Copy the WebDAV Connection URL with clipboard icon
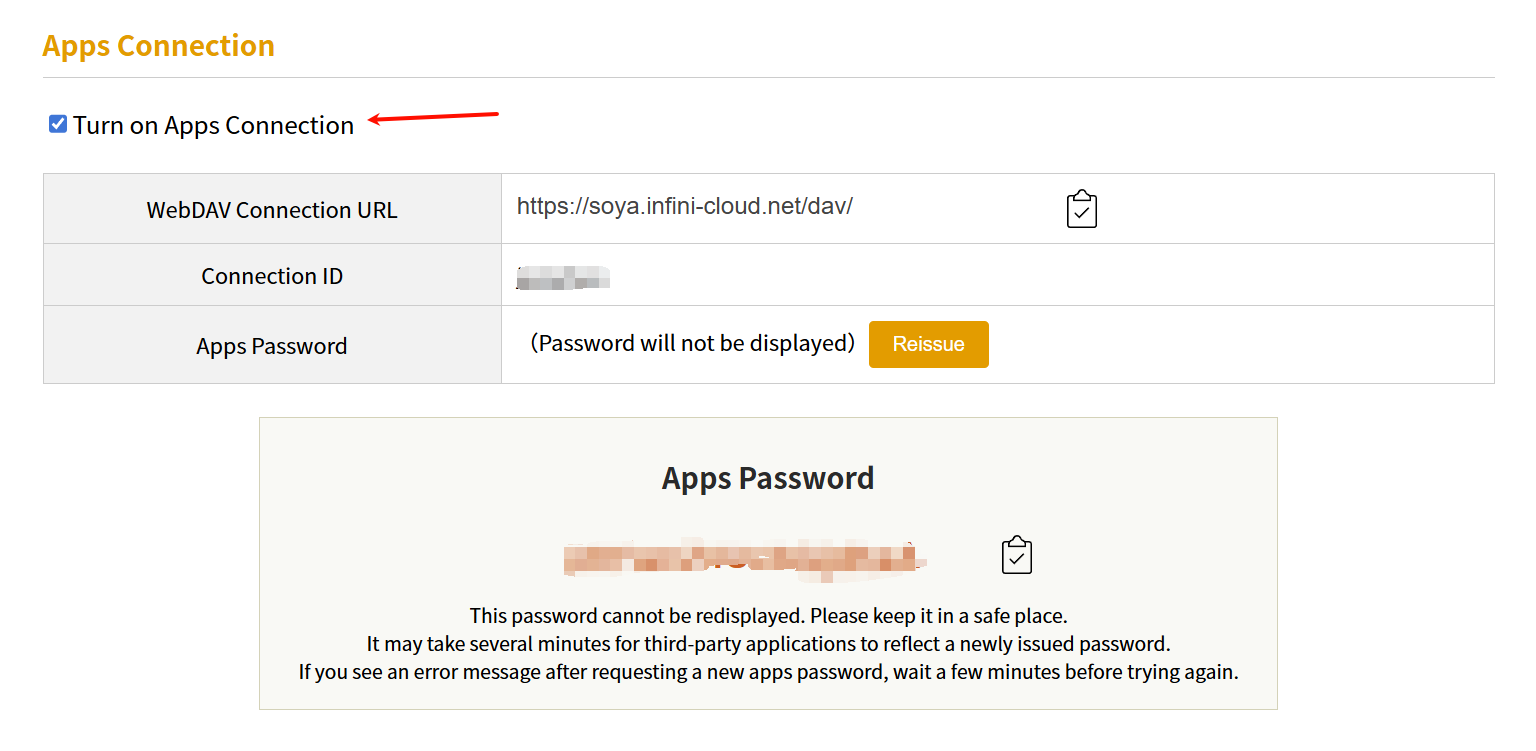The width and height of the screenshot is (1536, 751). (x=1082, y=209)
